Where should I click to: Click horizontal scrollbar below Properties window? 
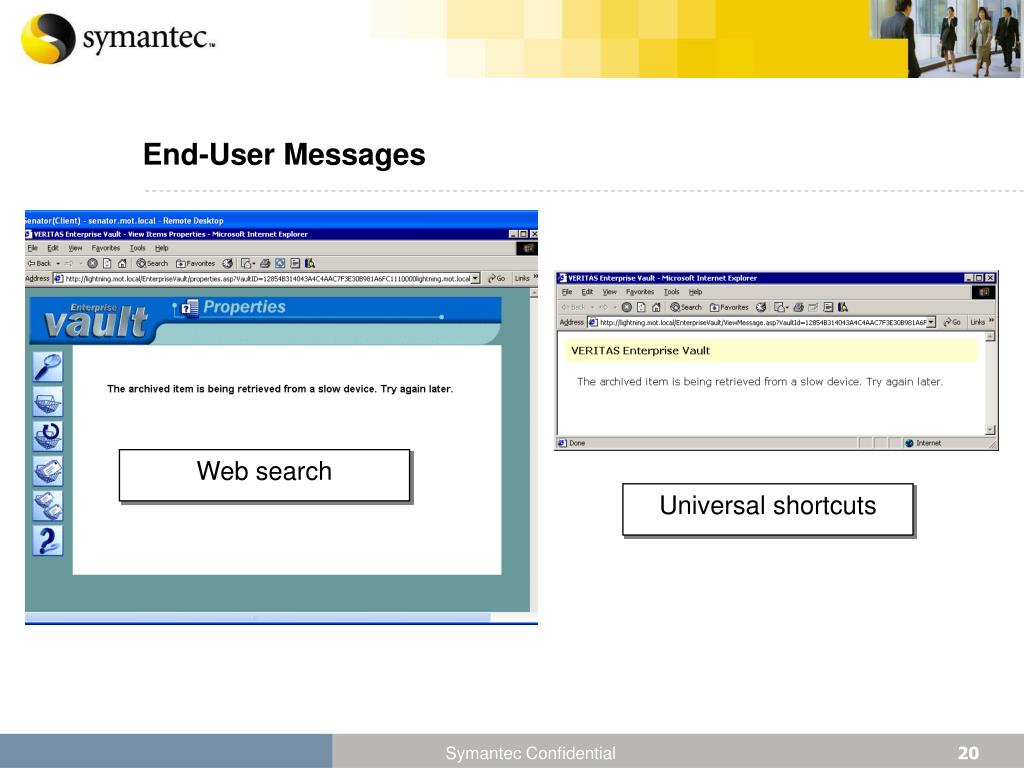258,617
